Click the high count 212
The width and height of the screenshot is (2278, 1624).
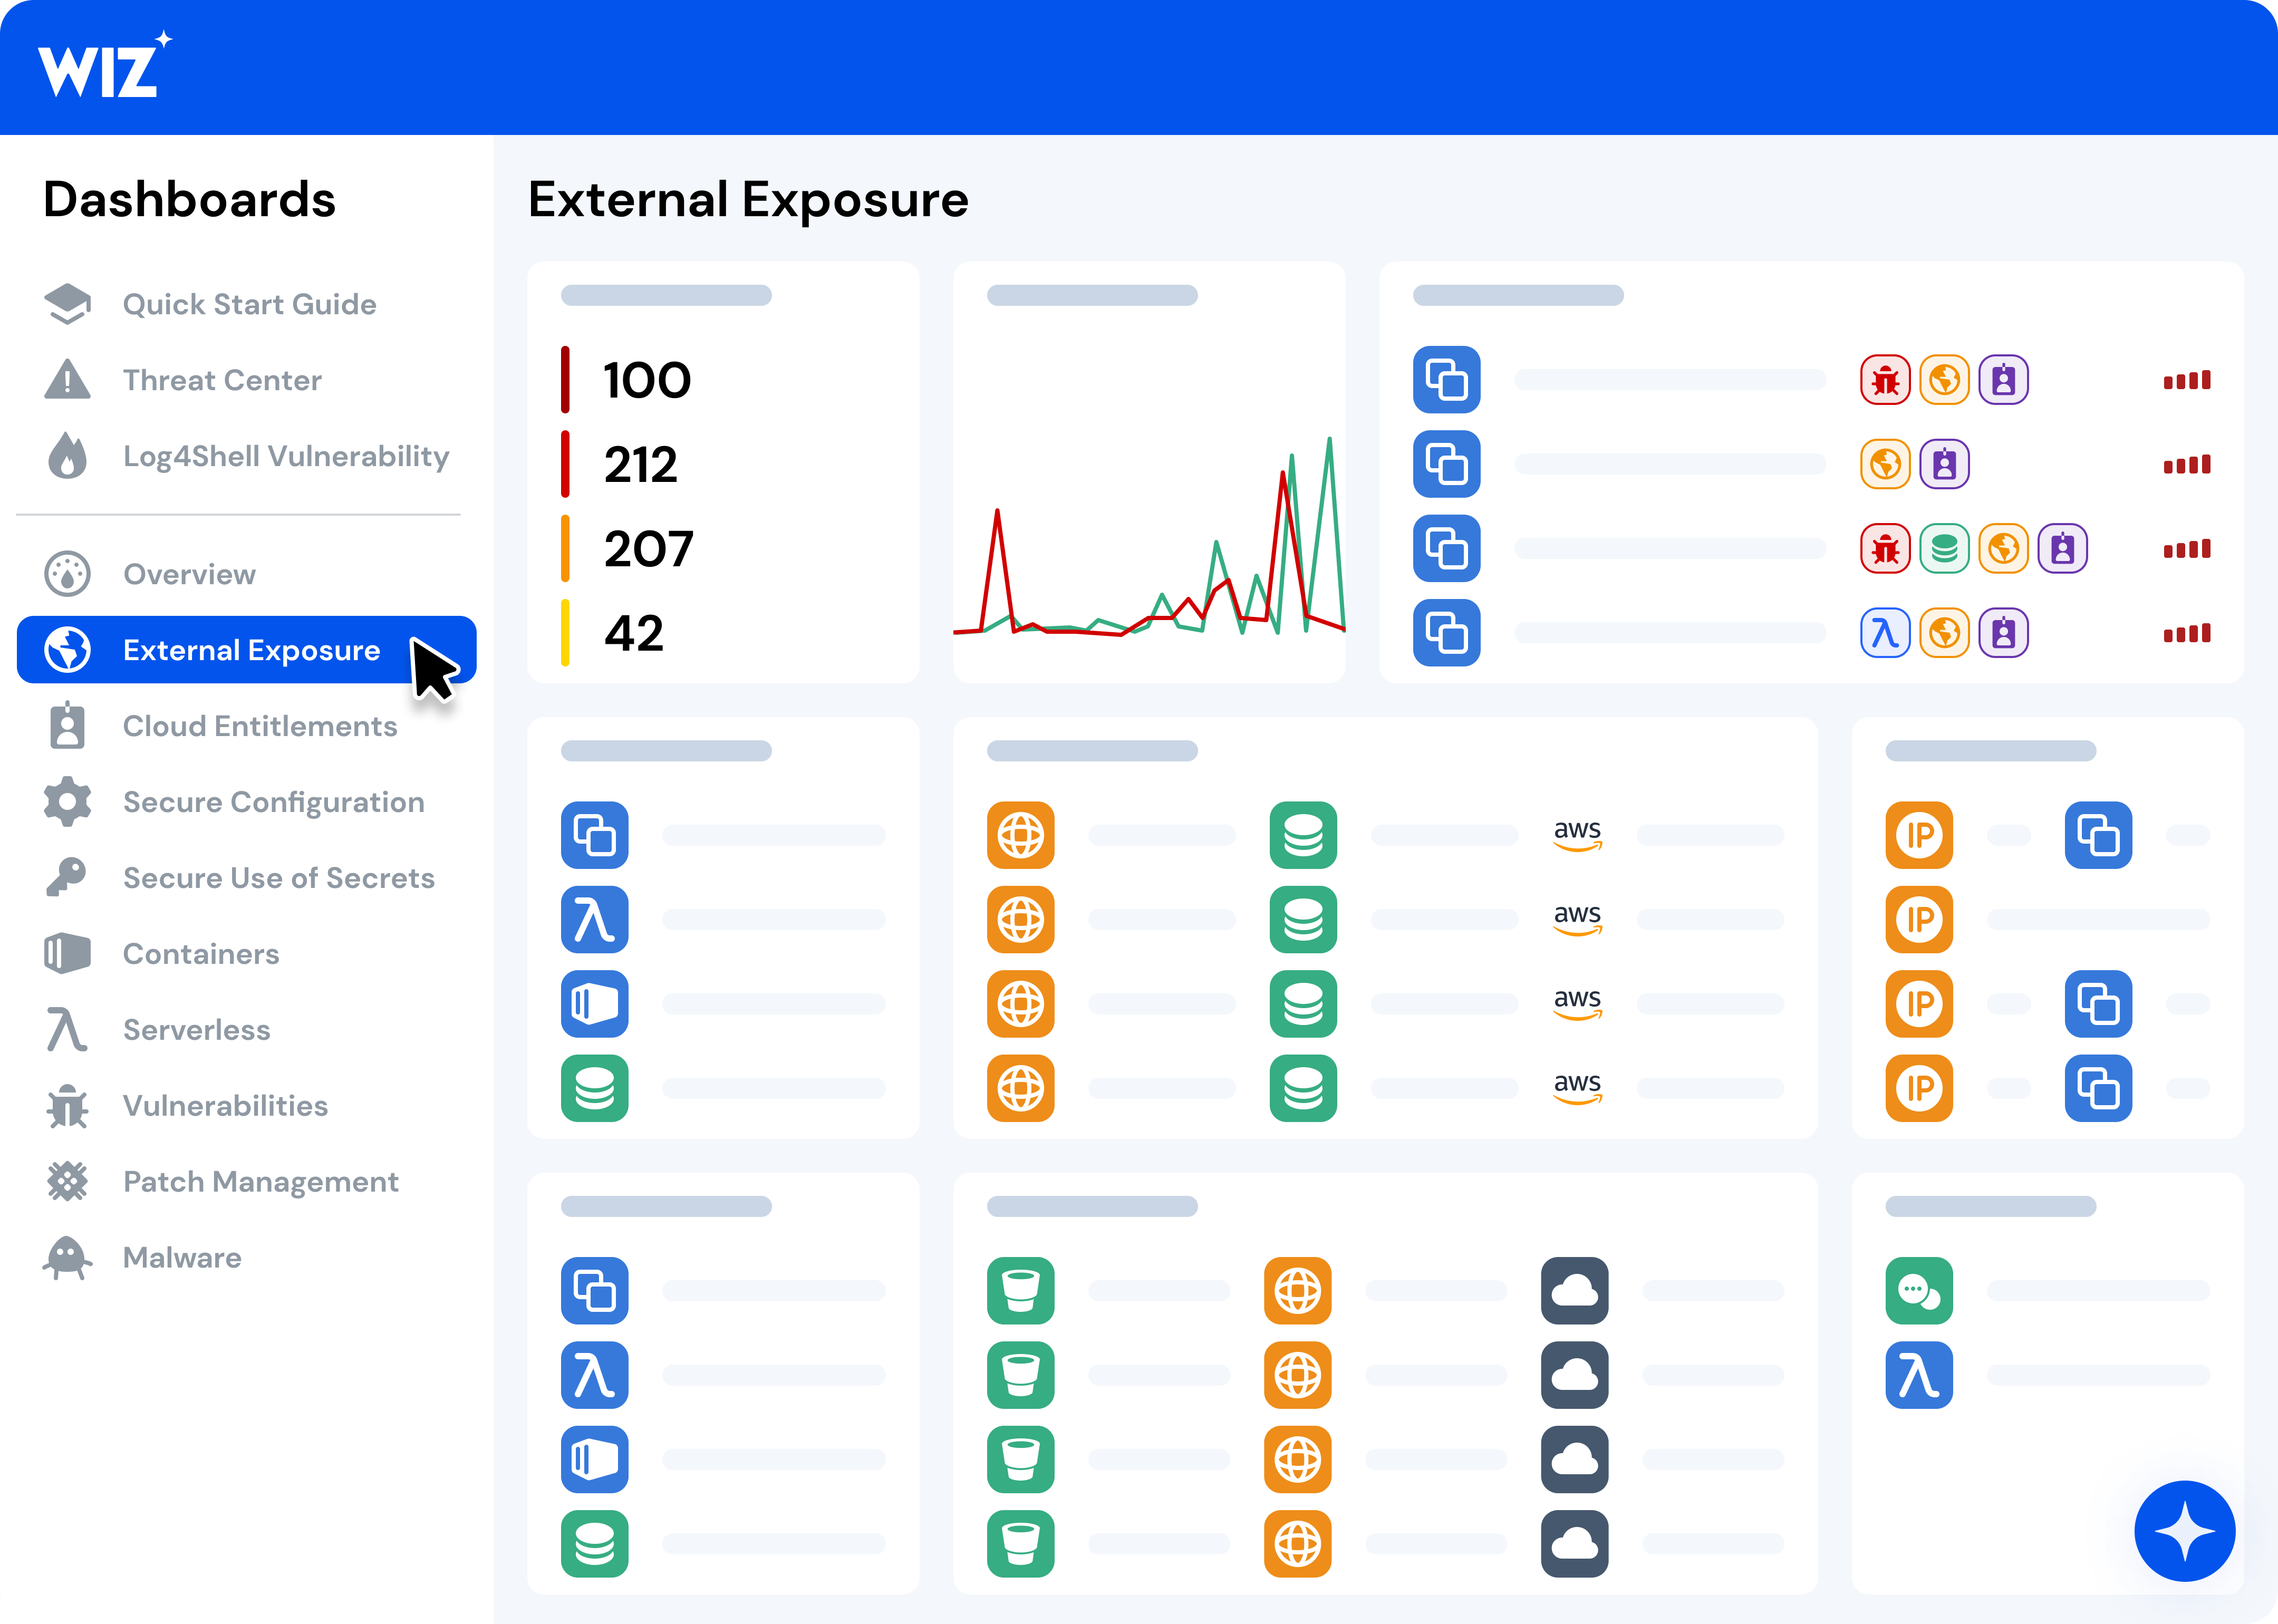[x=641, y=464]
